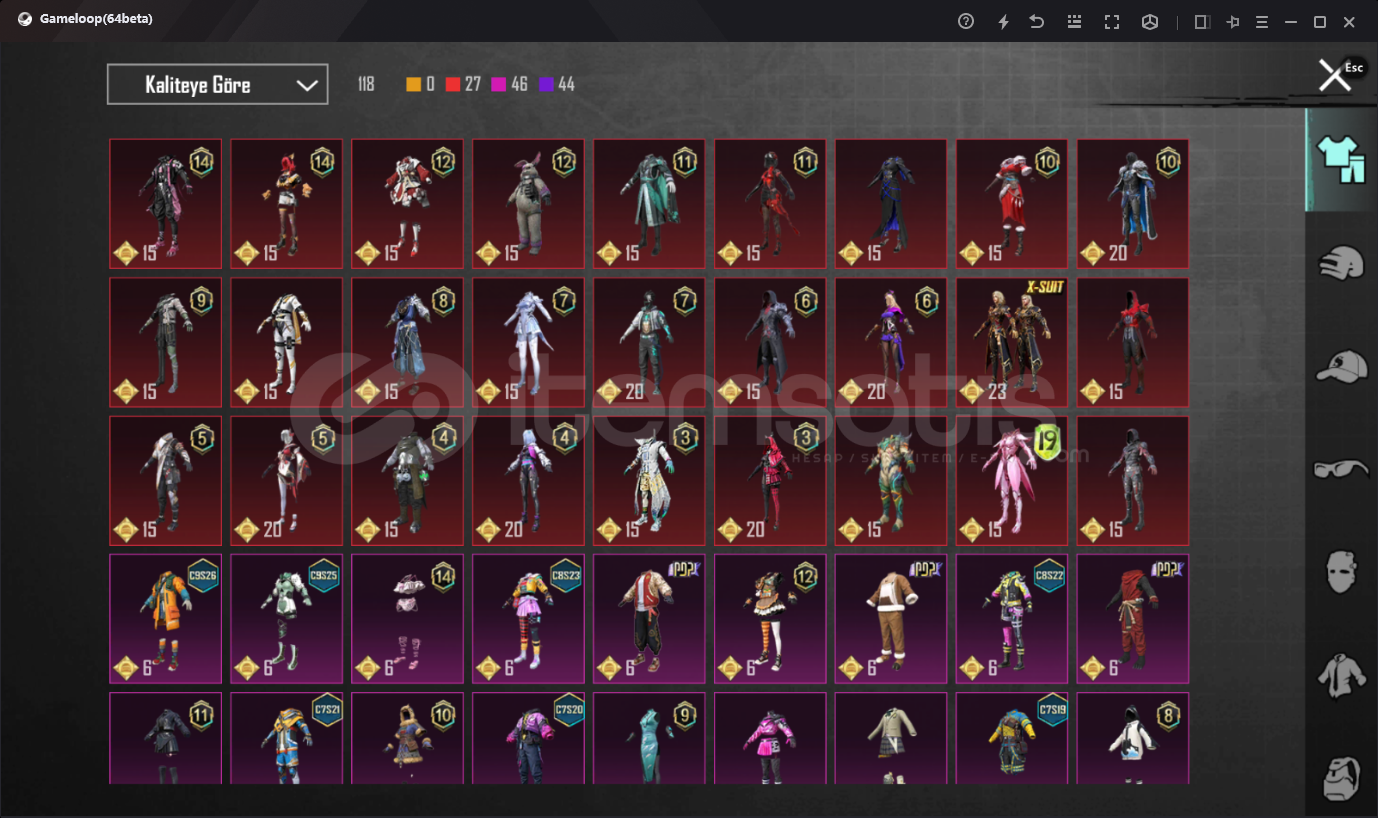Open the glasses category icon
The width and height of the screenshot is (1378, 818).
[x=1341, y=469]
